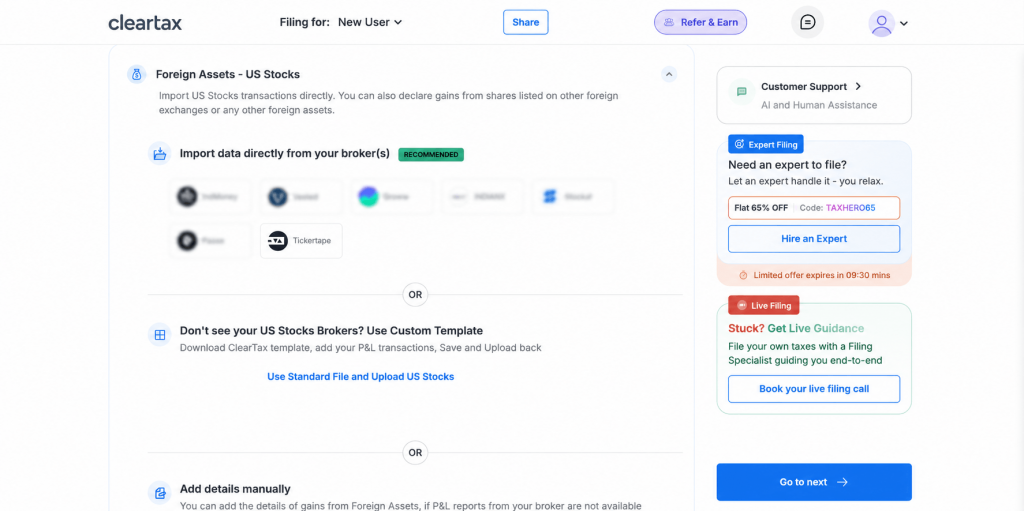Open the Filing for New User dropdown
Image resolution: width=1024 pixels, height=511 pixels.
tap(370, 22)
